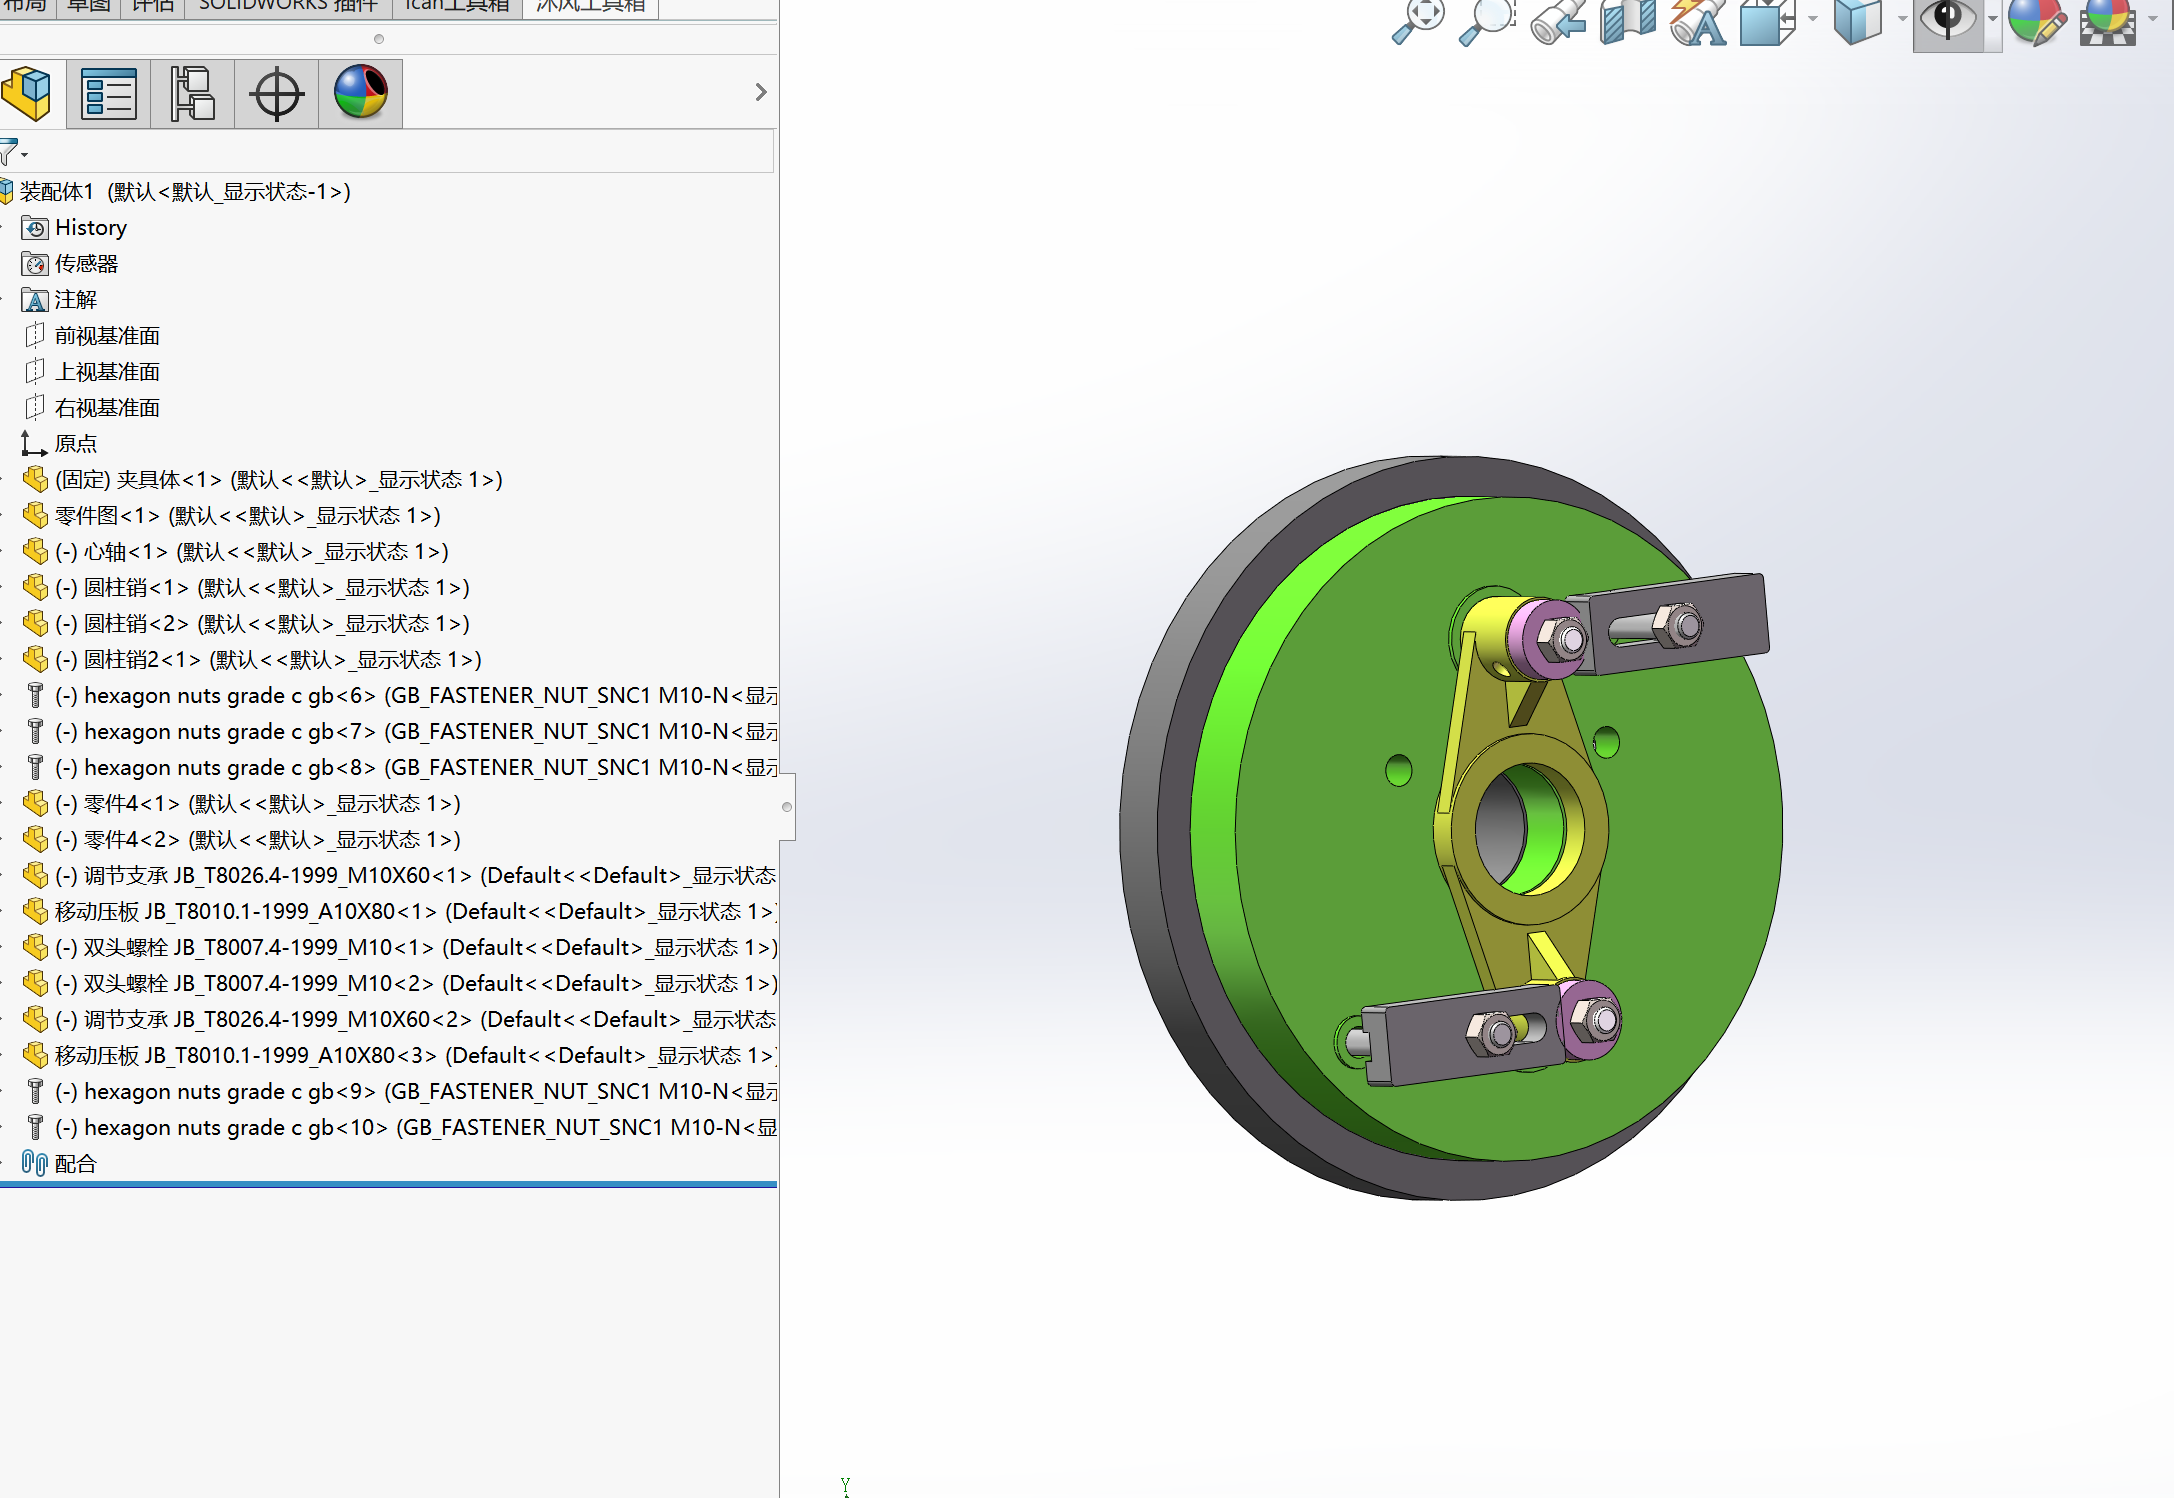The image size is (2174, 1498).
Task: Expand the manager tabs chevron arrow
Action: (x=761, y=92)
